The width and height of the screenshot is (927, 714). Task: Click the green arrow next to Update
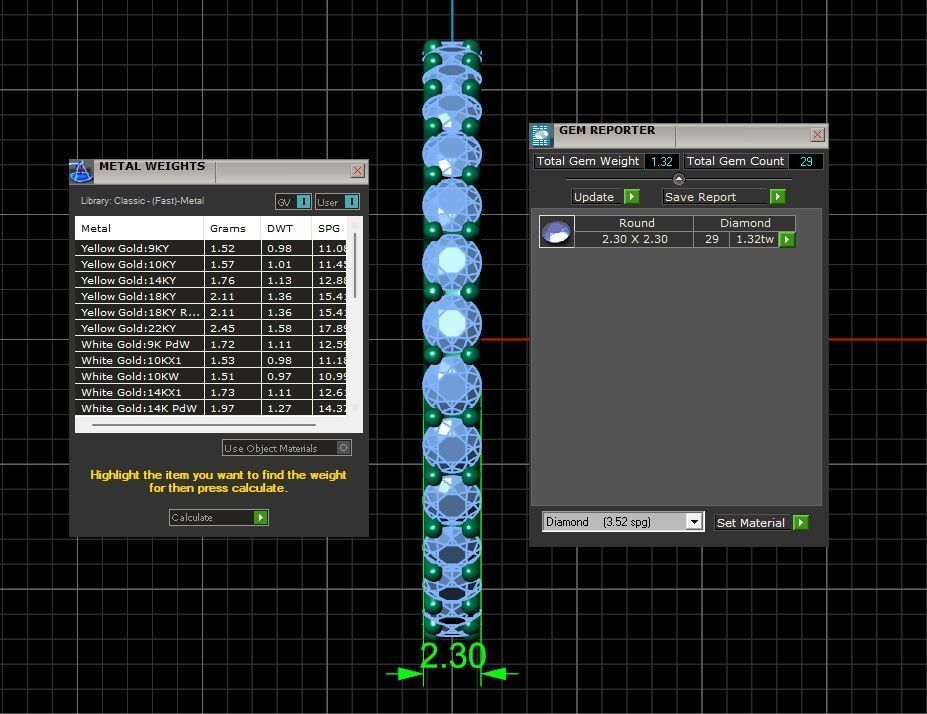coord(631,196)
